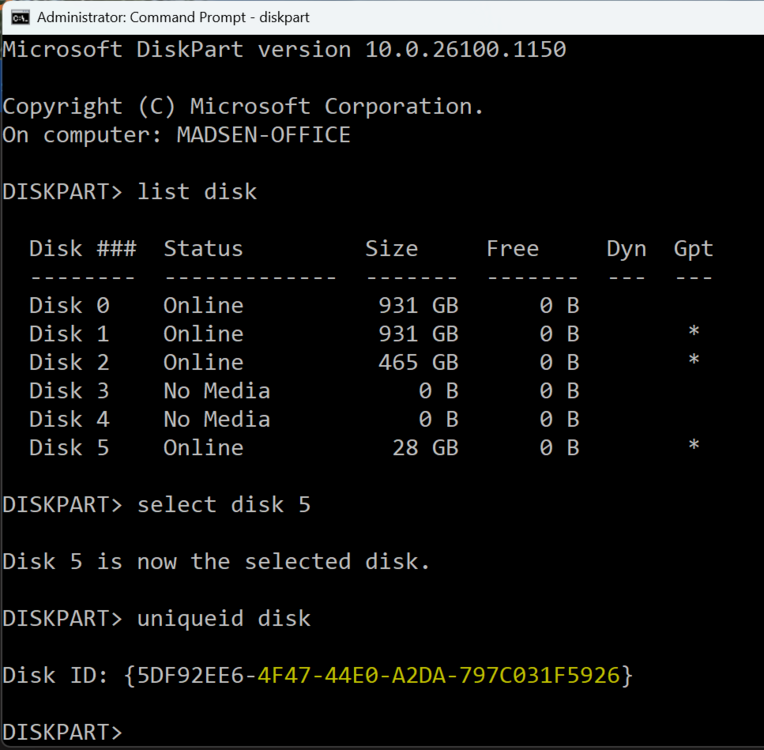
Task: Click the 'Disk 1' row label
Action: (69, 334)
